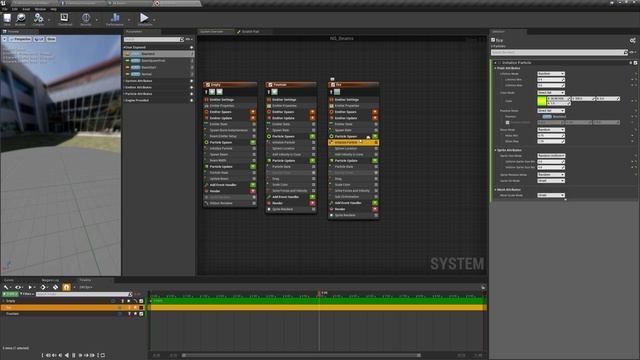Toggle Fountain's Sprite Renderer checkbox
The width and height of the screenshot is (640, 360).
tap(313, 209)
